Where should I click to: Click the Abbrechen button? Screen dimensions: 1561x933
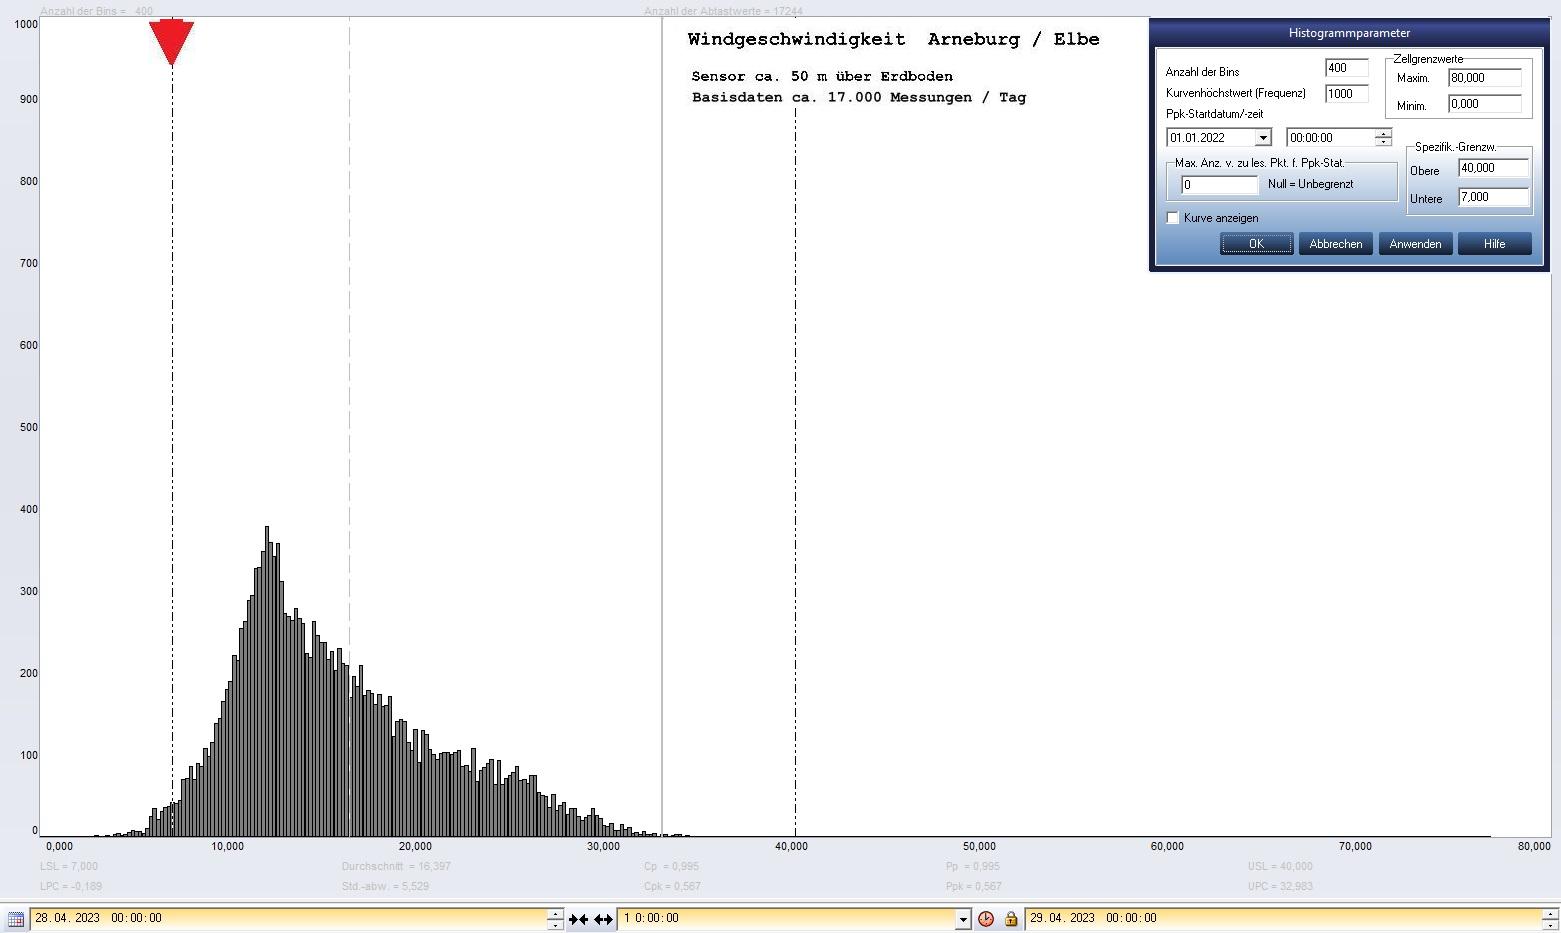1335,244
